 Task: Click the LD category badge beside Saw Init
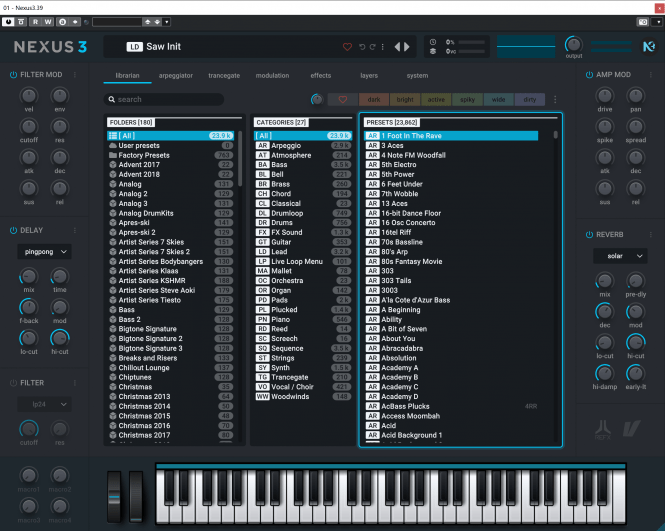(x=134, y=47)
